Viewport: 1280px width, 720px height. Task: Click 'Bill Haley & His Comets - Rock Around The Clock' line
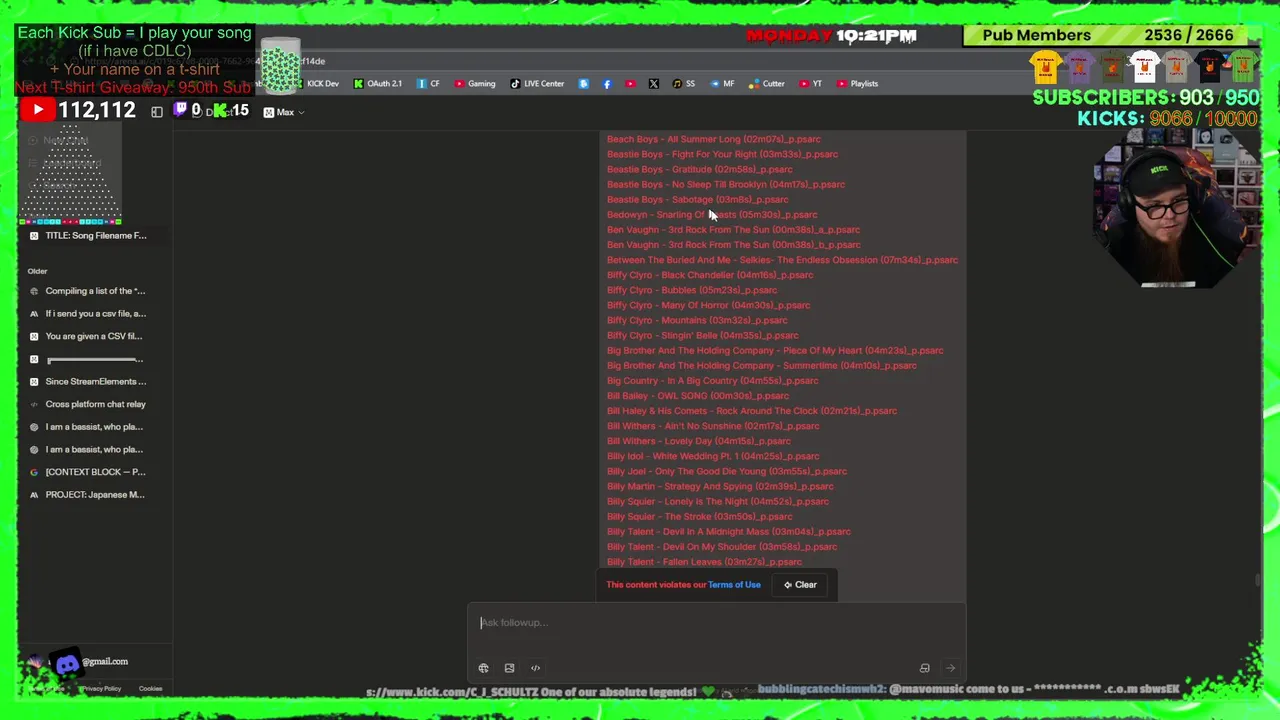coord(752,411)
